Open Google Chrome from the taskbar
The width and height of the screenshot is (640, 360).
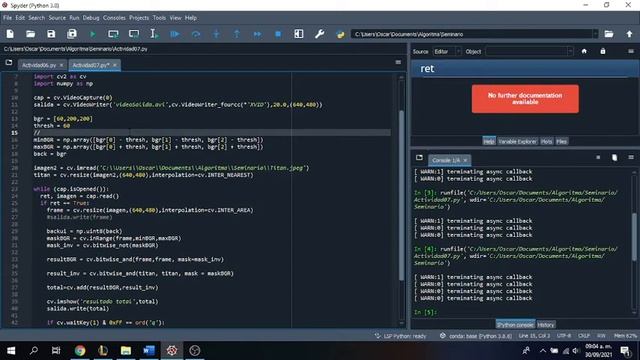tap(80, 351)
